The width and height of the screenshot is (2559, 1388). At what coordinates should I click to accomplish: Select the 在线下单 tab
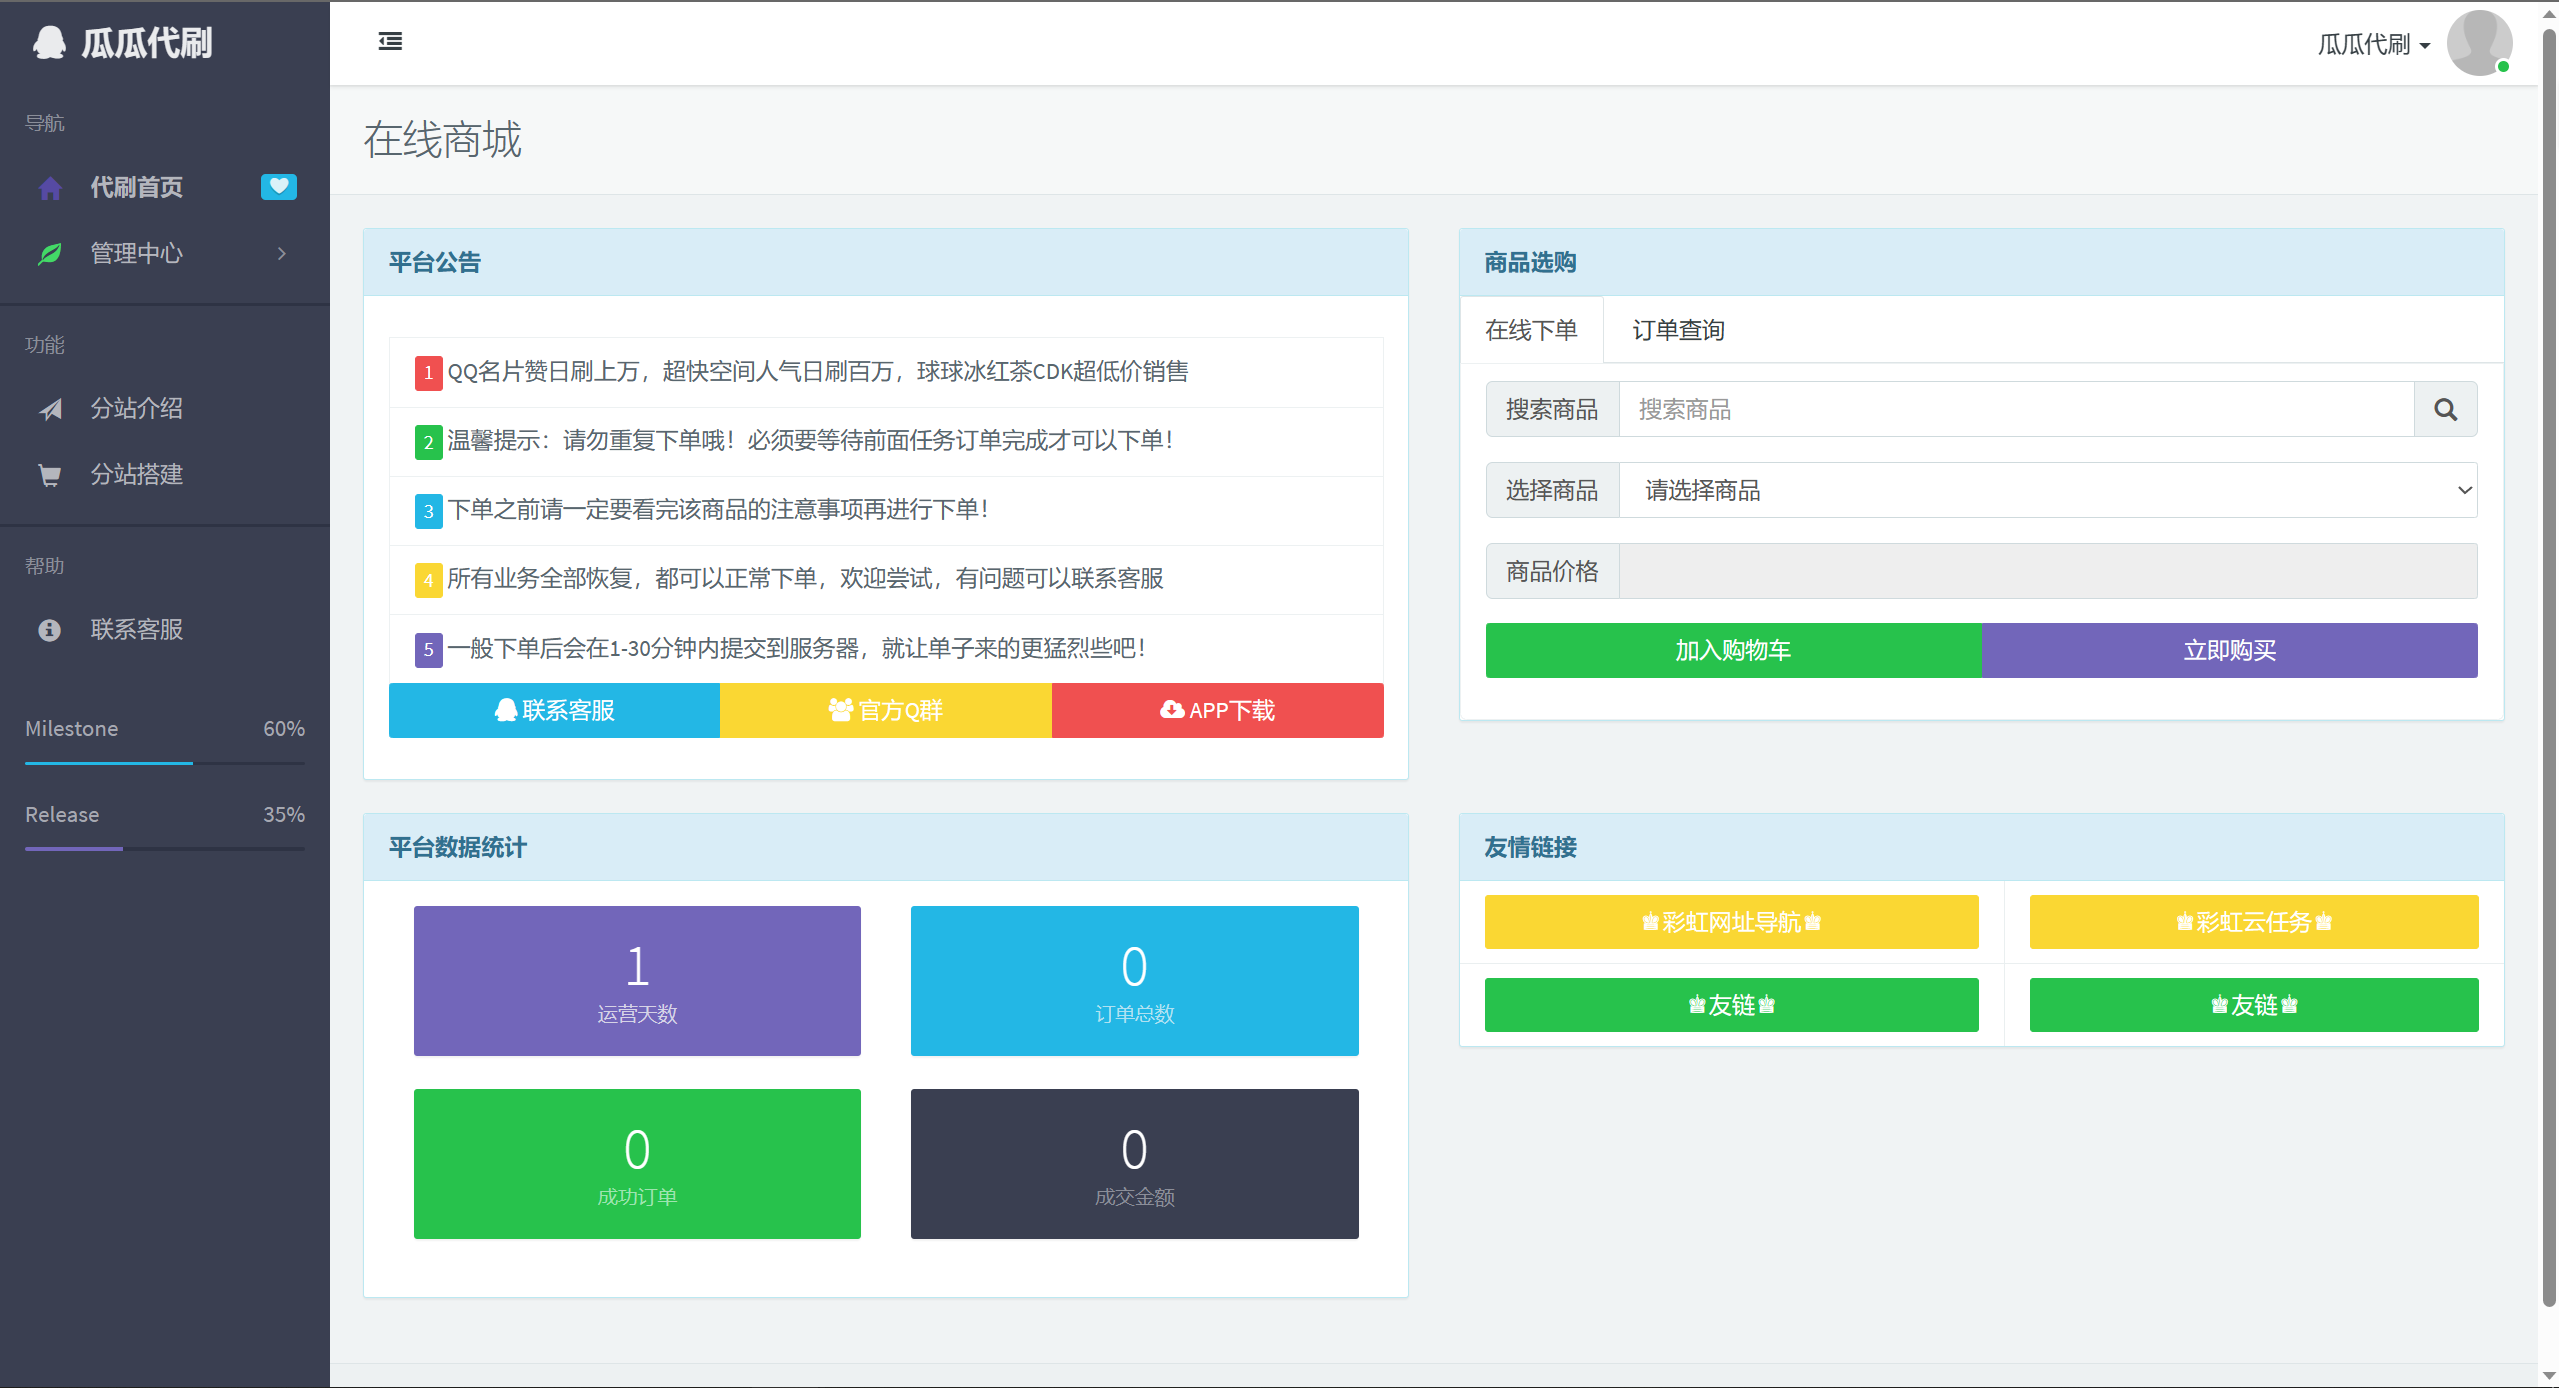pyautogui.click(x=1531, y=330)
